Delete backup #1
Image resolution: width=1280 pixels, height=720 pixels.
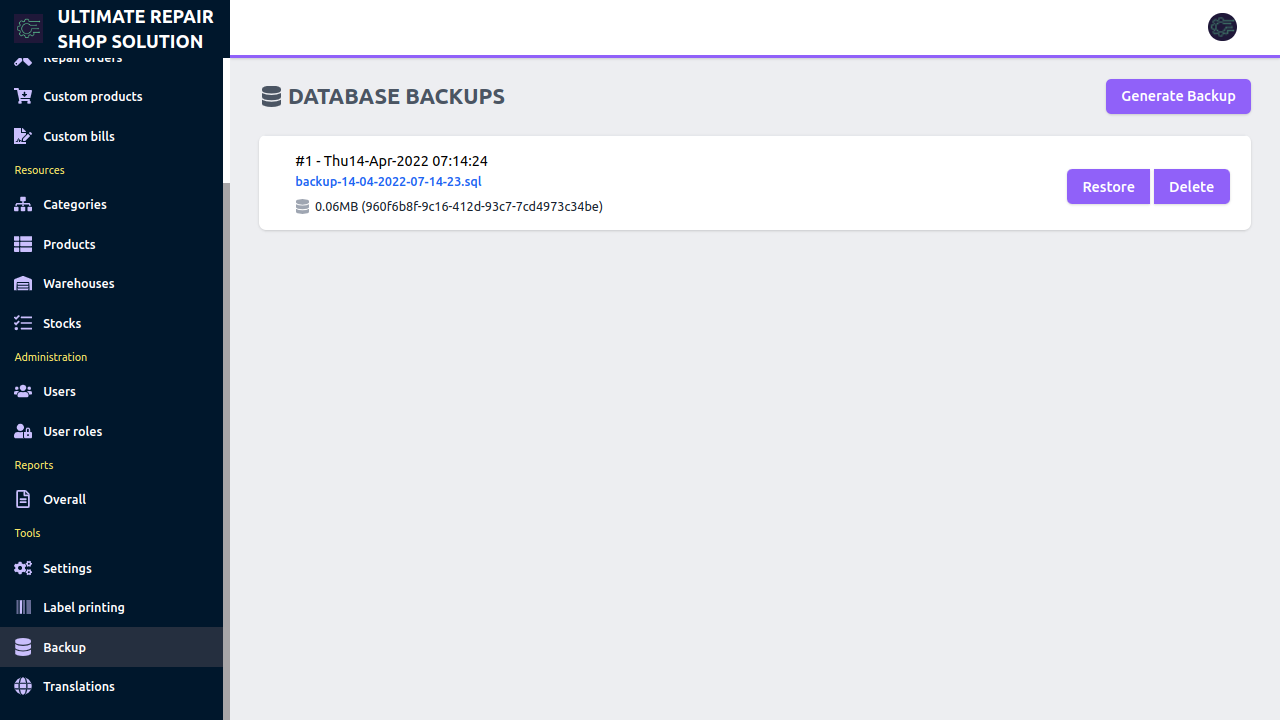1191,187
